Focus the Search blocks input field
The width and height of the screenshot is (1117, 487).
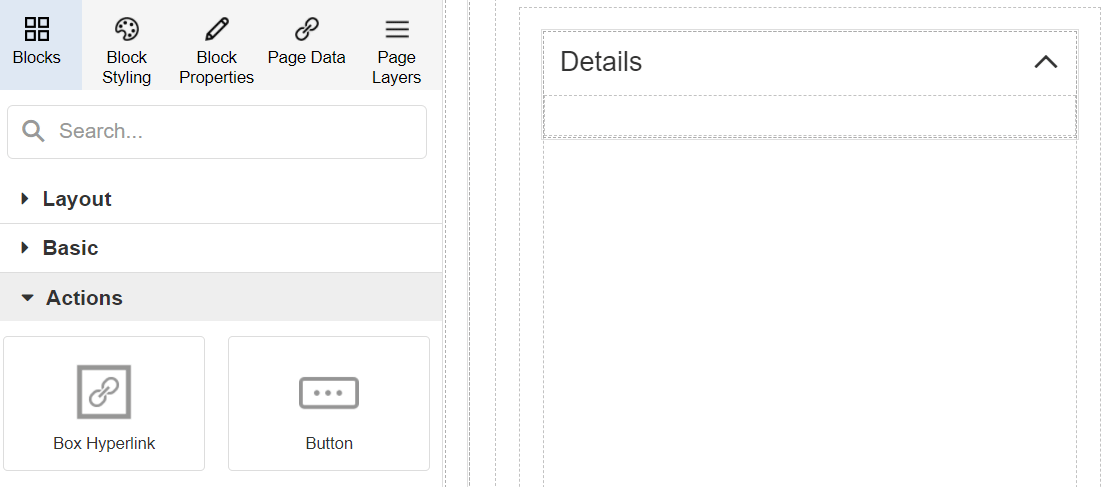pos(235,131)
